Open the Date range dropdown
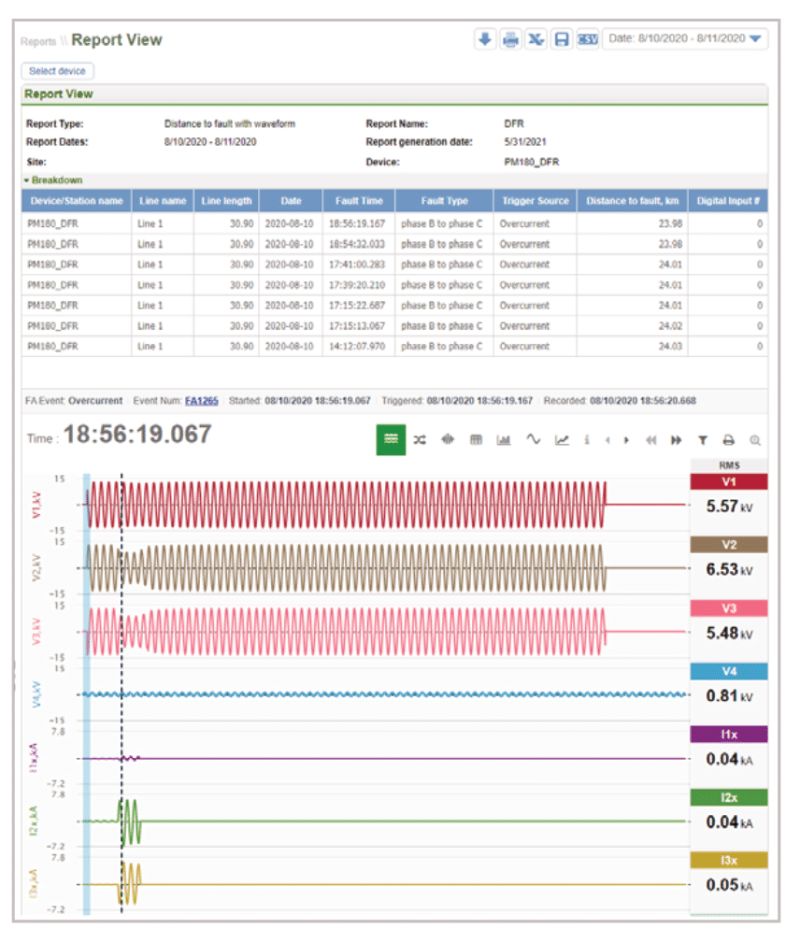This screenshot has width=800, height=943. [686, 39]
